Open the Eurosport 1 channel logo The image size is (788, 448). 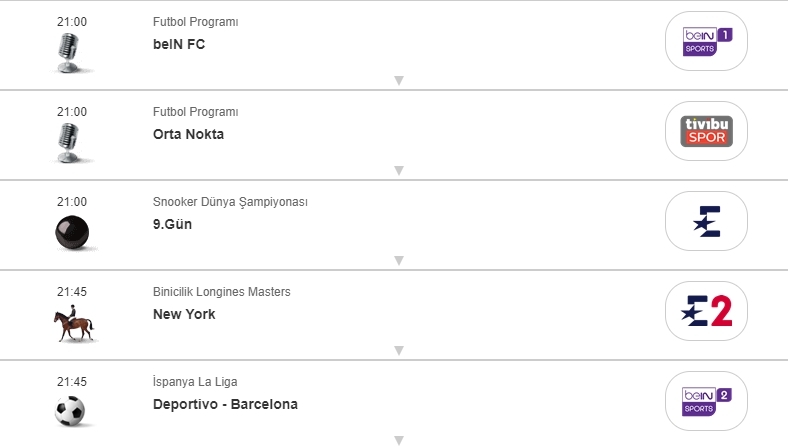[706, 221]
